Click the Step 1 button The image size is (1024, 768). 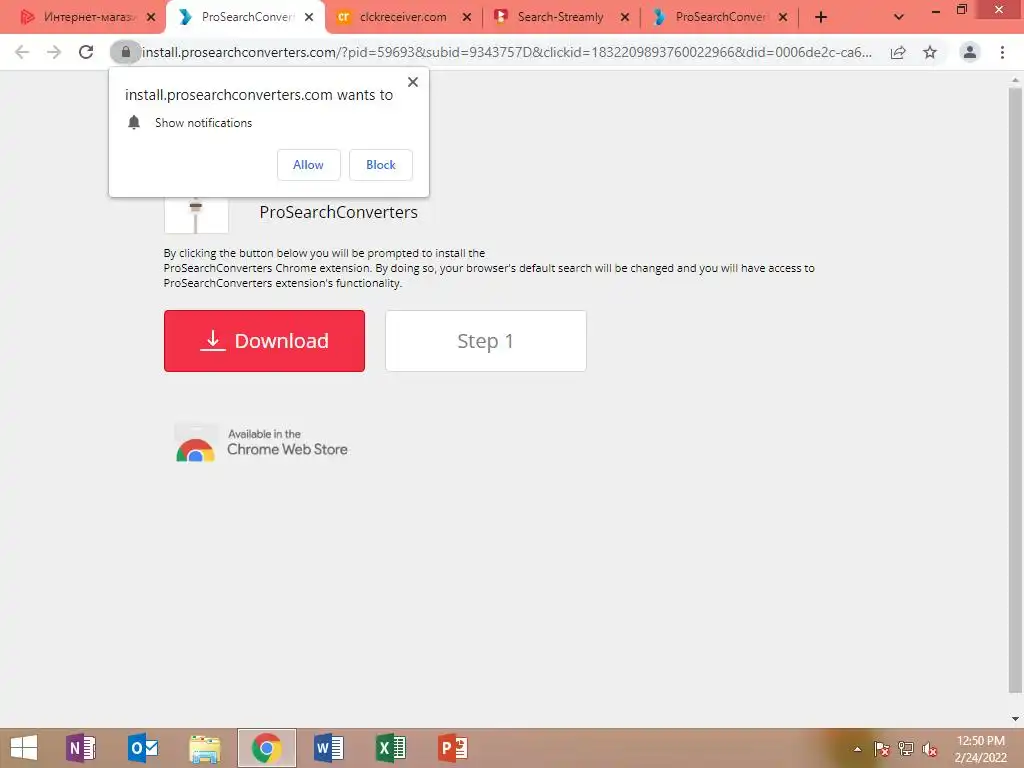pyautogui.click(x=486, y=341)
